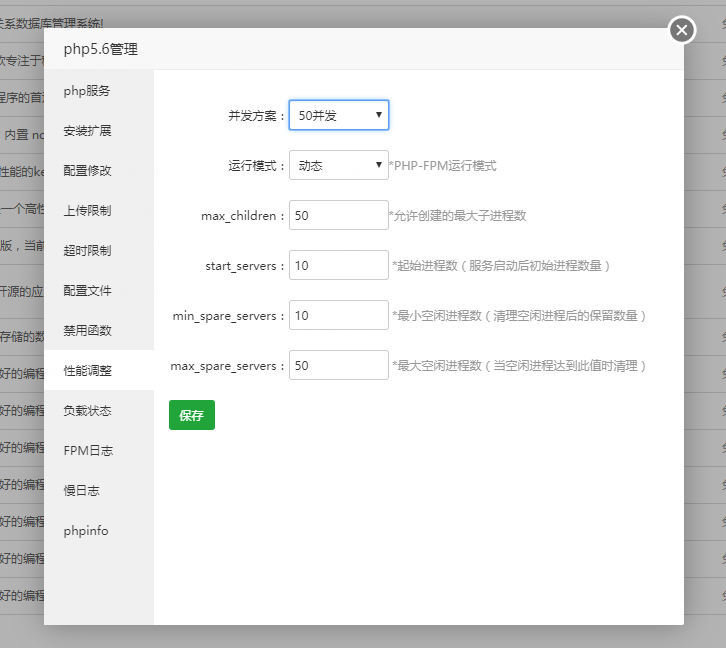Switch to the php服务 tab

click(87, 91)
